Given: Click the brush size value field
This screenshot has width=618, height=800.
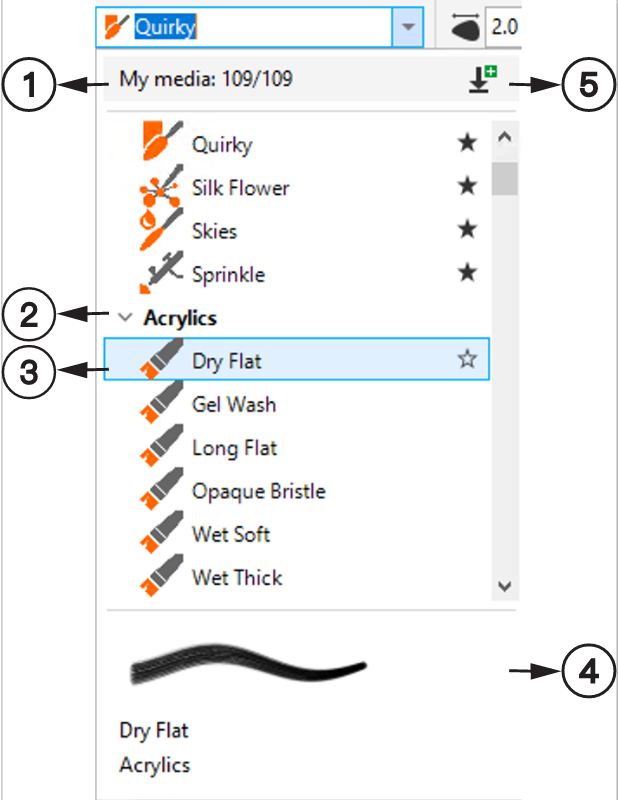Looking at the screenshot, I should click(x=503, y=27).
